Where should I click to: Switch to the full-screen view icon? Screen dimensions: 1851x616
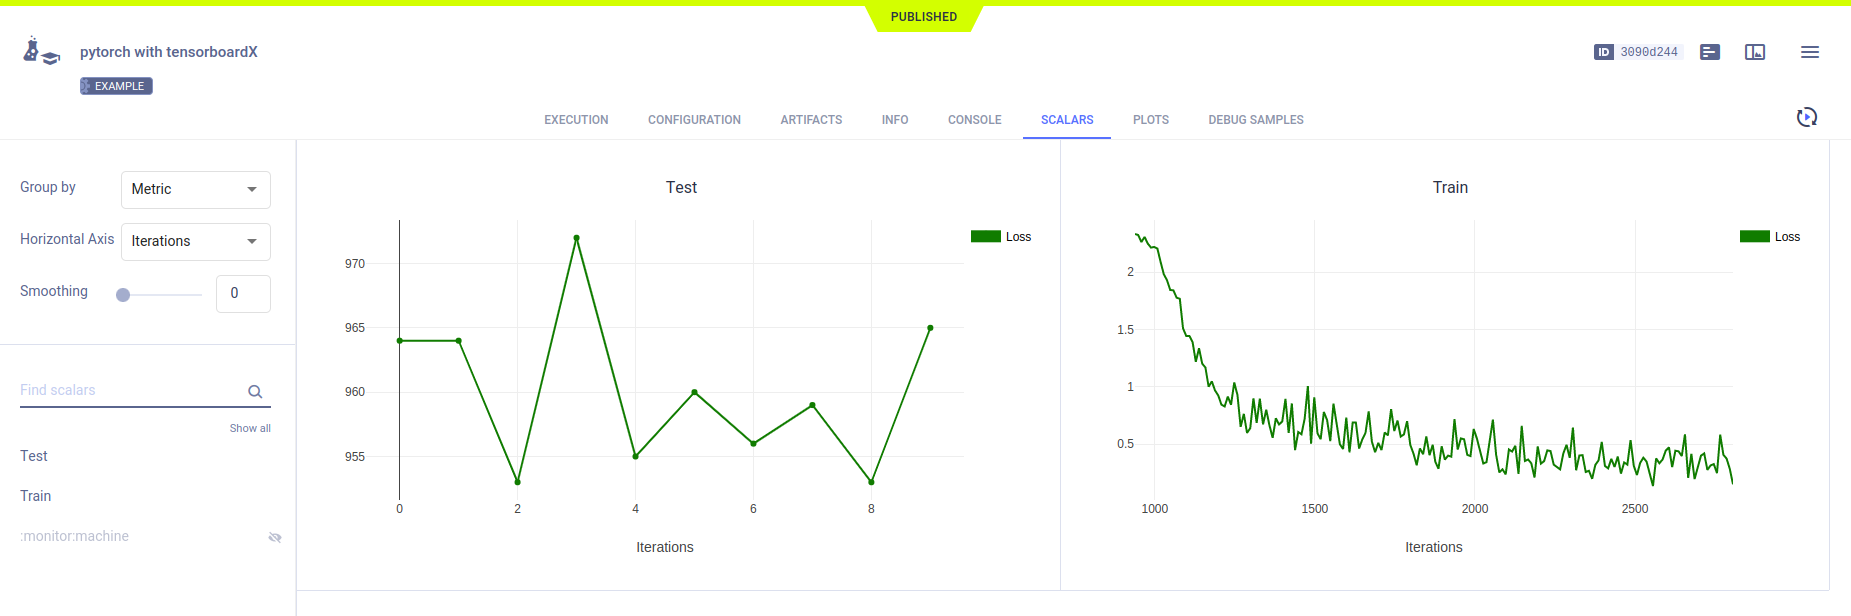click(1755, 52)
